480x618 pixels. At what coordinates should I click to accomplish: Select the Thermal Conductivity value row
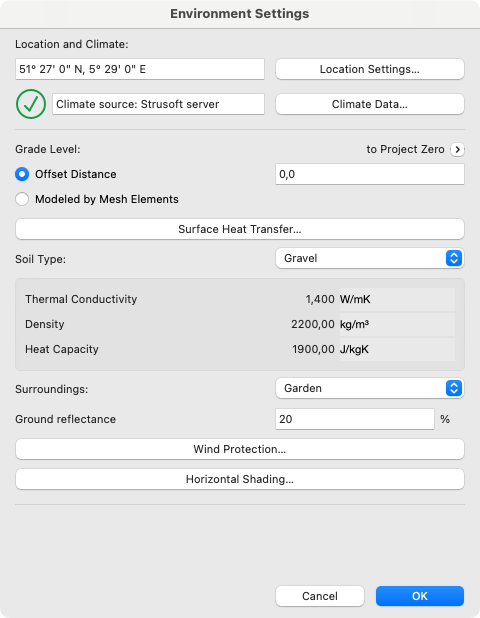[x=240, y=299]
